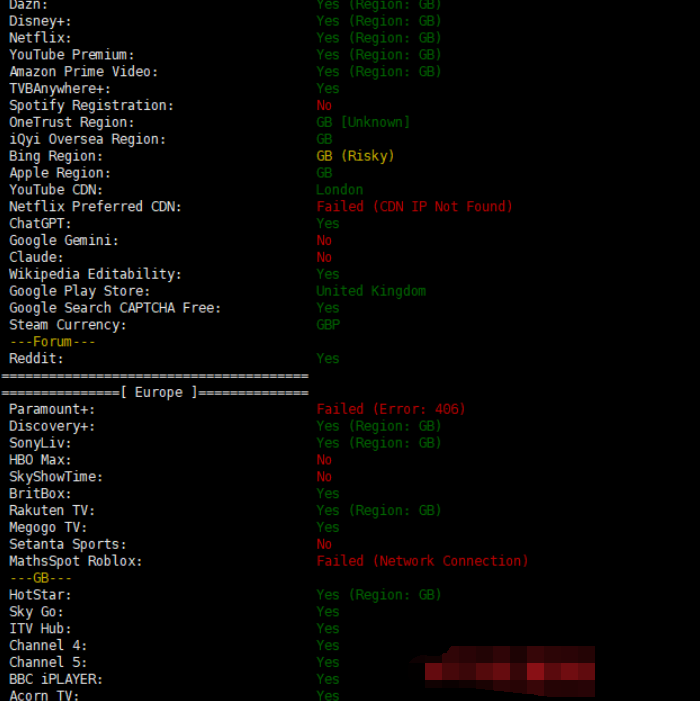This screenshot has width=700, height=701.
Task: Click the '---Forum---' heading
Action: [x=52, y=342]
